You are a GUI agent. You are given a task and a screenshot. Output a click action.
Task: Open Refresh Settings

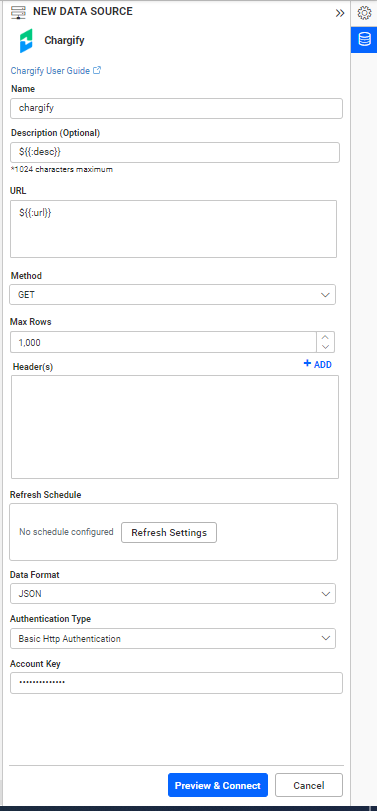tap(169, 533)
